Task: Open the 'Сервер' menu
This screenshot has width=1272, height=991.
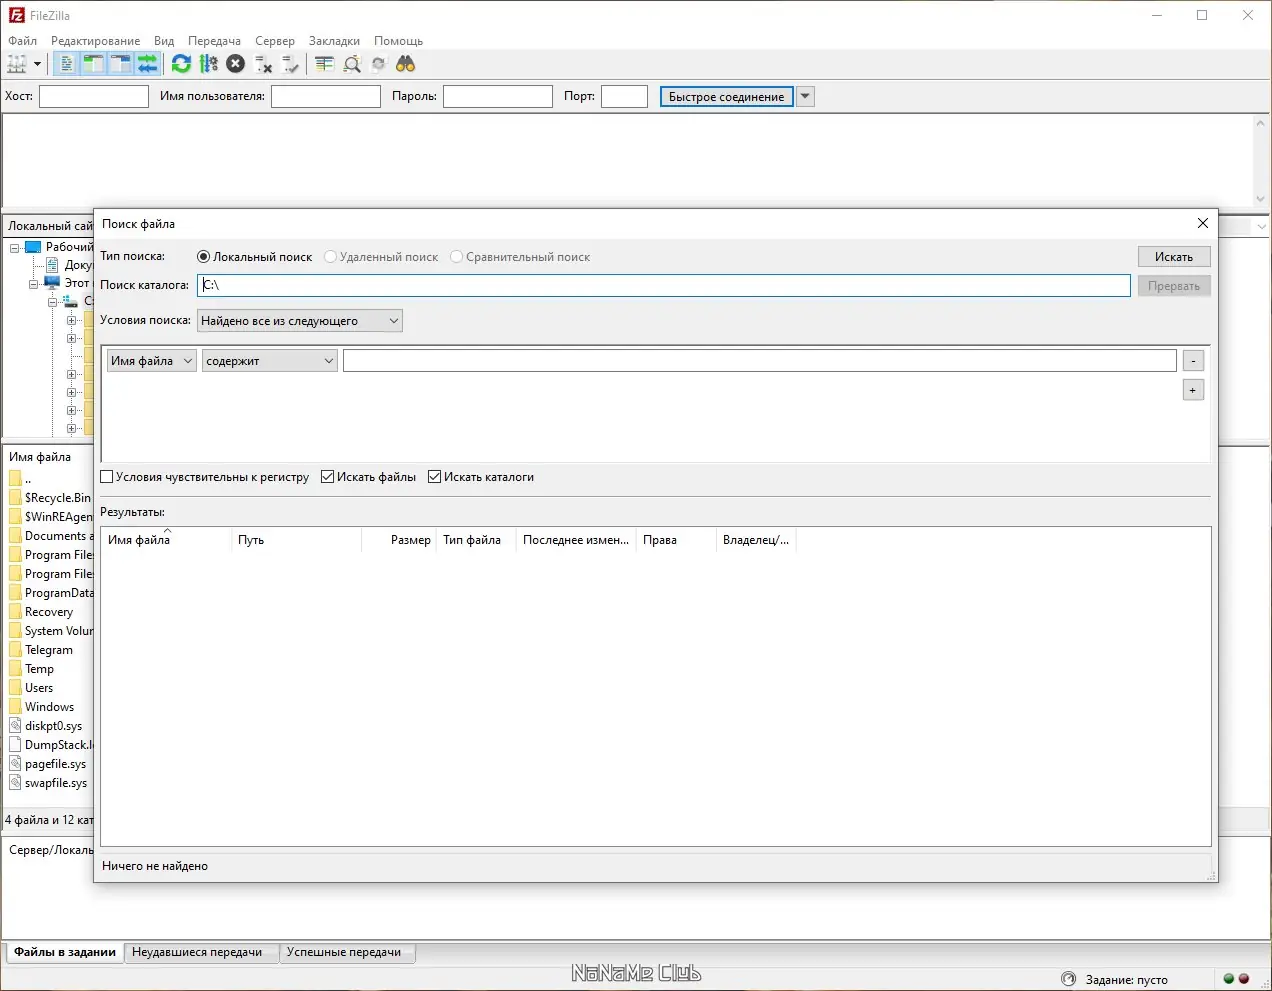Action: pos(275,41)
